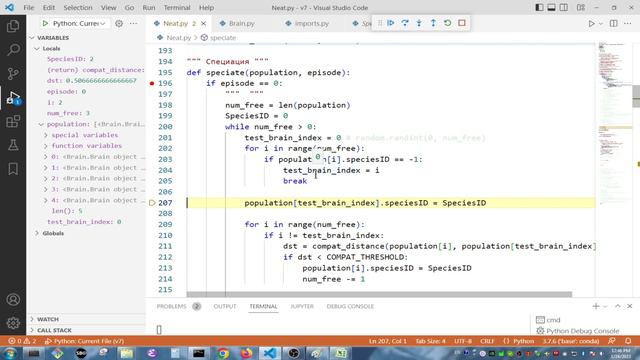Click Ln 207, Col 1 status item

click(388, 341)
